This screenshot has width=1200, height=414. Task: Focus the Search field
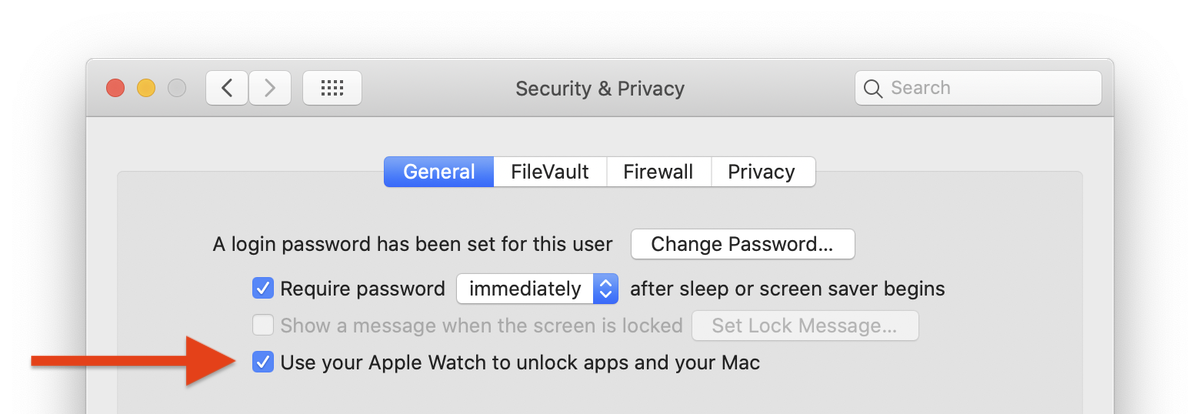[x=978, y=88]
